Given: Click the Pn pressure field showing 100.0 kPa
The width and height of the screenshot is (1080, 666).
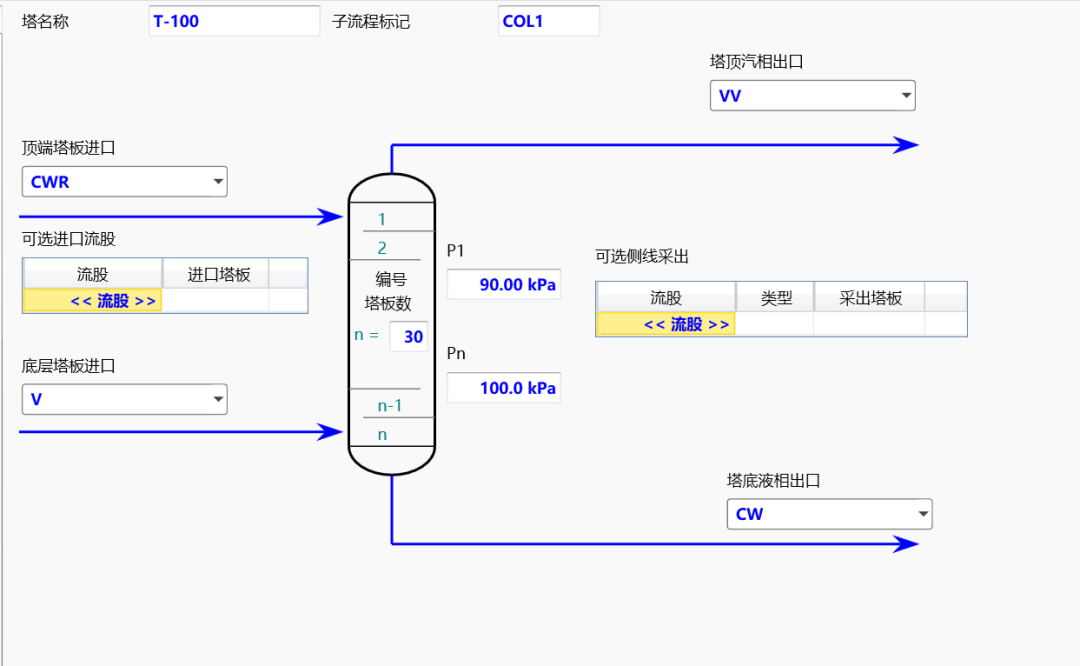Looking at the screenshot, I should coord(503,387).
